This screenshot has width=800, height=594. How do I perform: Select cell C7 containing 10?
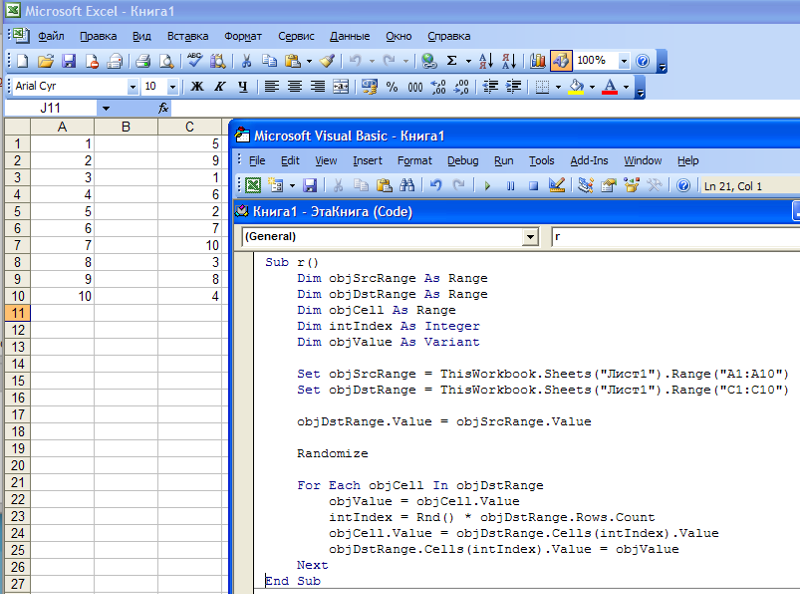pyautogui.click(x=189, y=245)
